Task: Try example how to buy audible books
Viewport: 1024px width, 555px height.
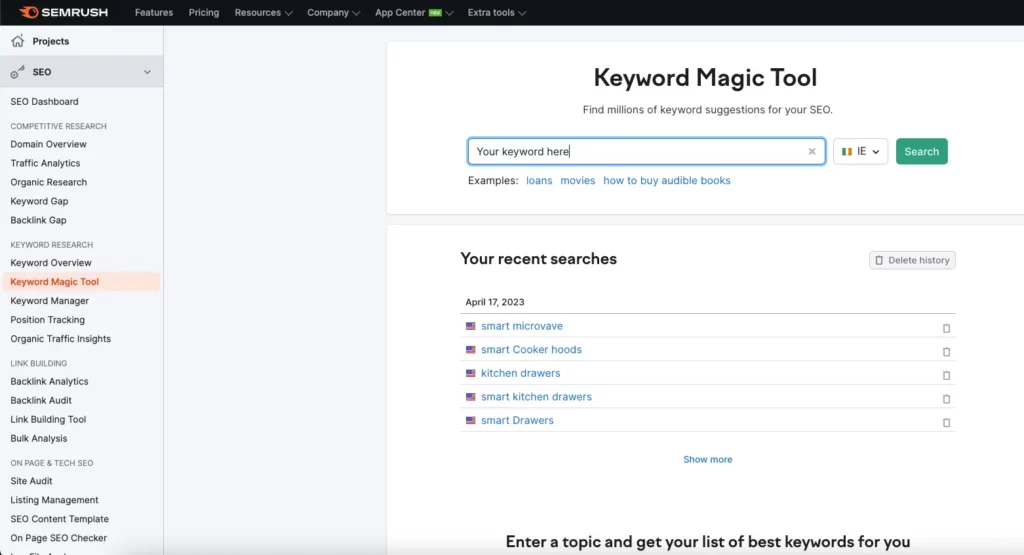Action: [x=667, y=180]
